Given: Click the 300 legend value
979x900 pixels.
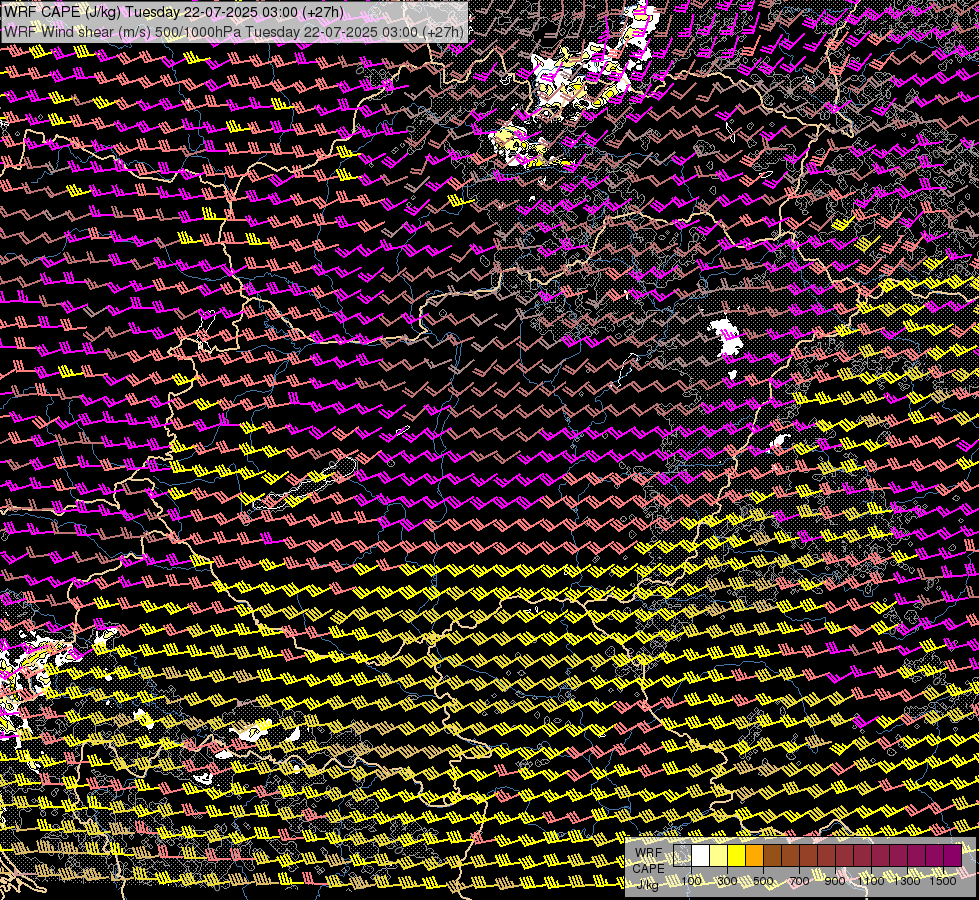Looking at the screenshot, I should 727,881.
